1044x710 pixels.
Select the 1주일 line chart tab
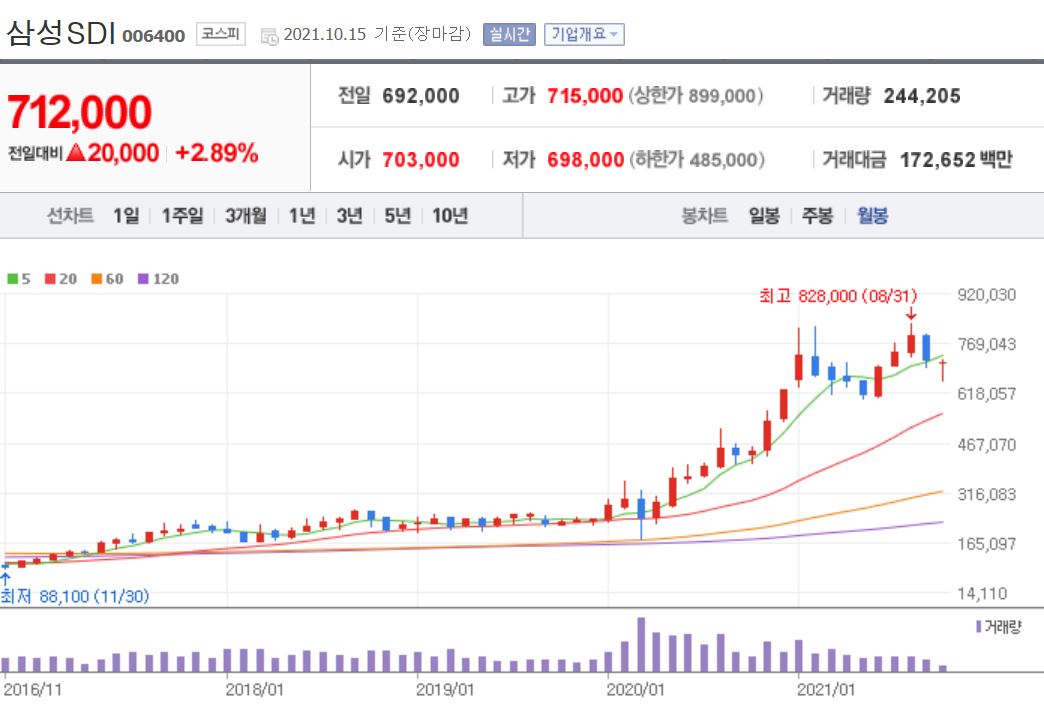pyautogui.click(x=182, y=216)
